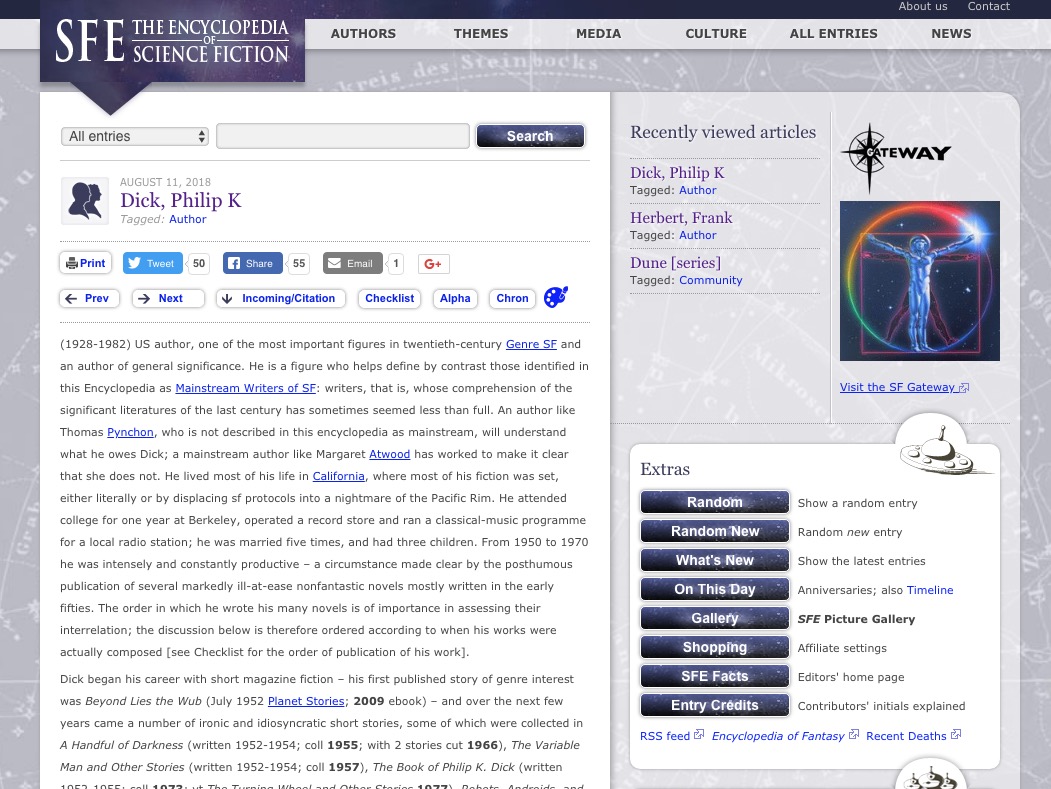Go to the Next entry
Viewport: 1051px width, 789px height.
point(168,298)
